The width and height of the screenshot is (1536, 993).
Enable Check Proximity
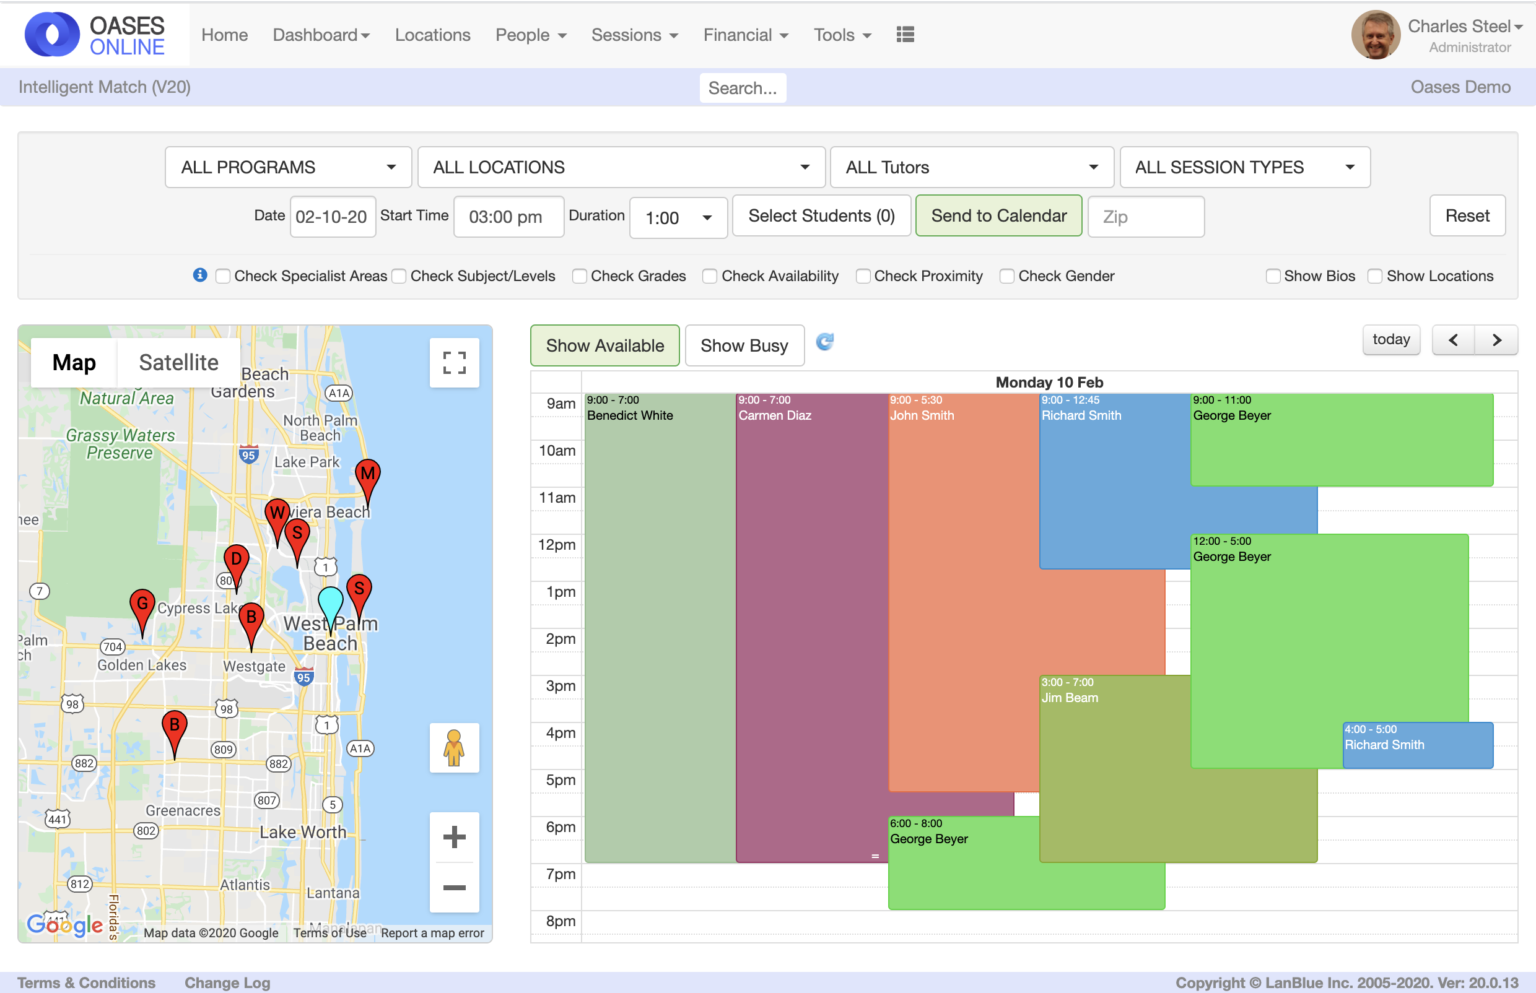862,275
